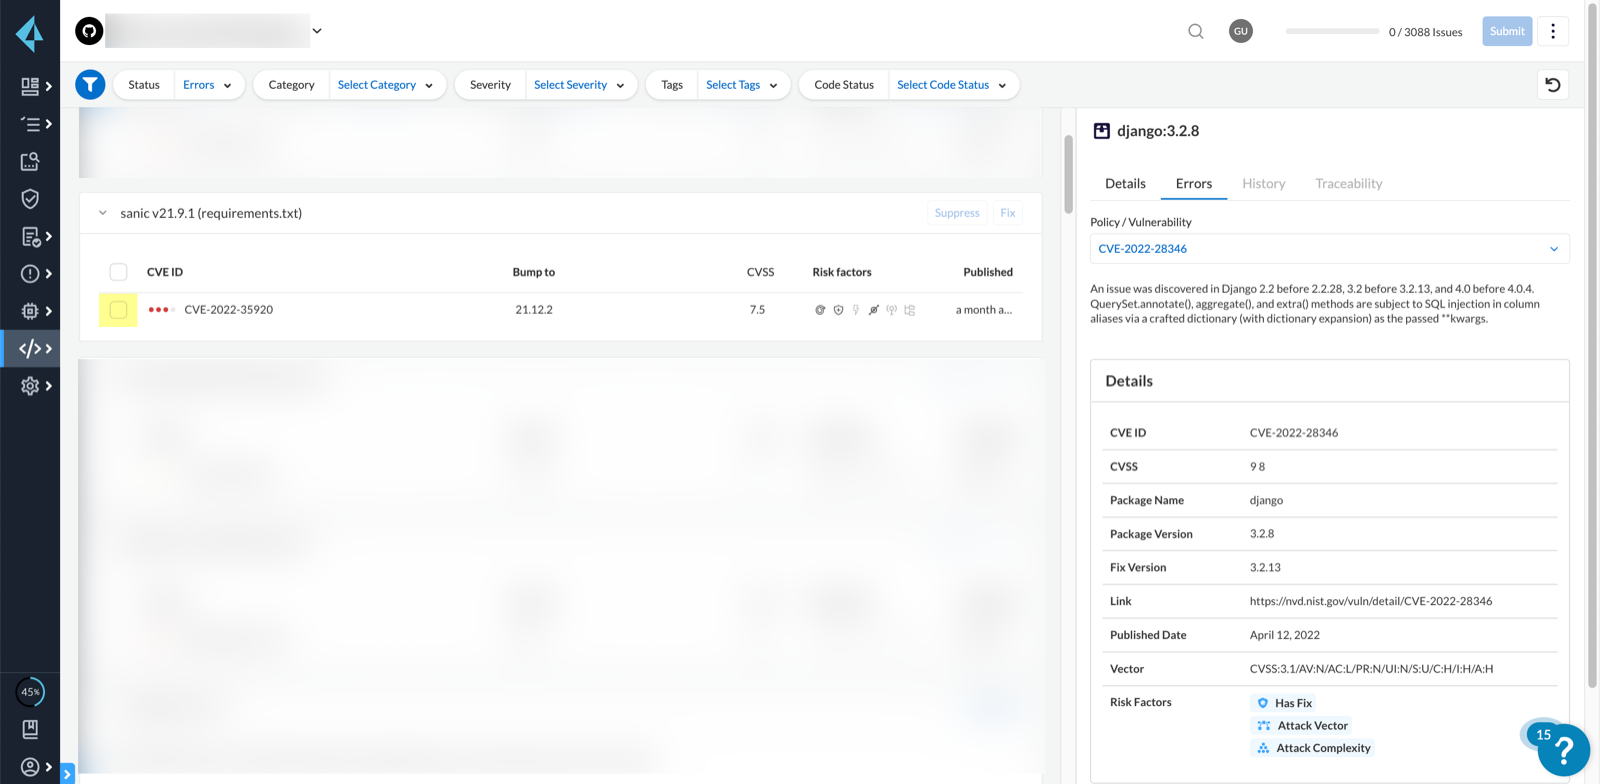
Task: Click the Submit button
Action: tap(1507, 31)
